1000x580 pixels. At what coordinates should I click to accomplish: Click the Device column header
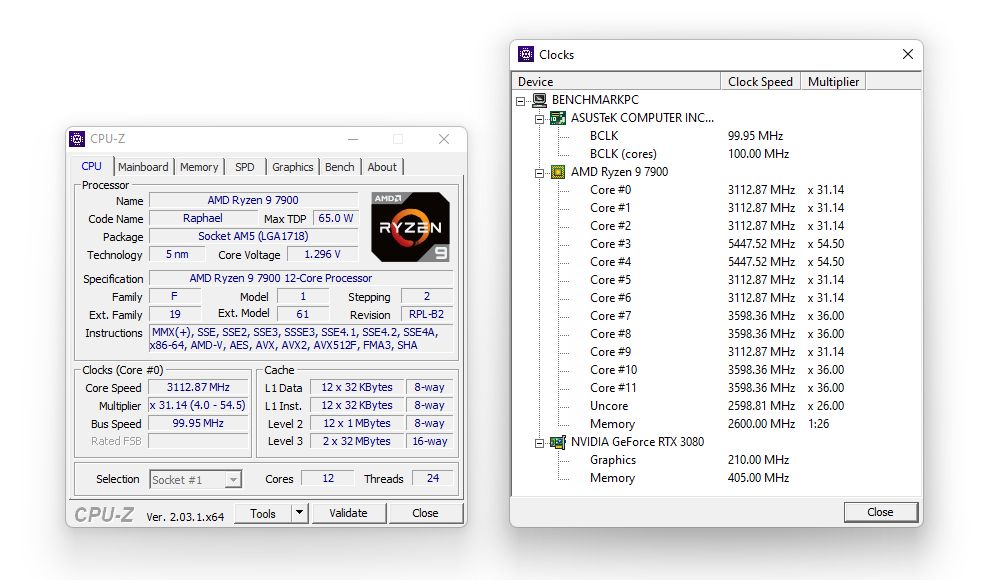616,81
